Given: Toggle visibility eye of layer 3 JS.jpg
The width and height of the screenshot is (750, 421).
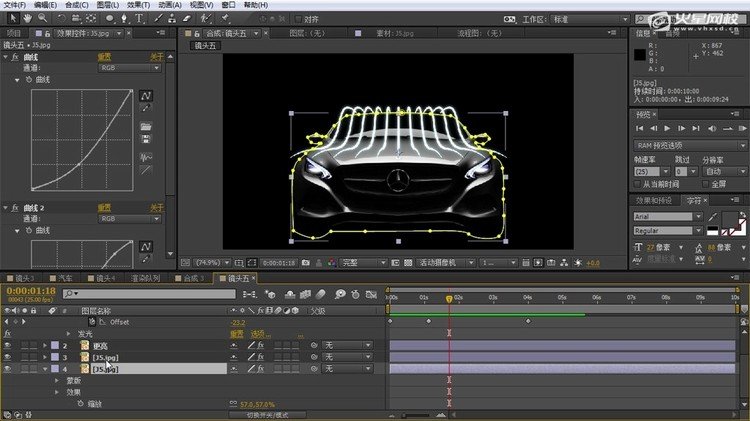Looking at the screenshot, I should click(x=7, y=357).
